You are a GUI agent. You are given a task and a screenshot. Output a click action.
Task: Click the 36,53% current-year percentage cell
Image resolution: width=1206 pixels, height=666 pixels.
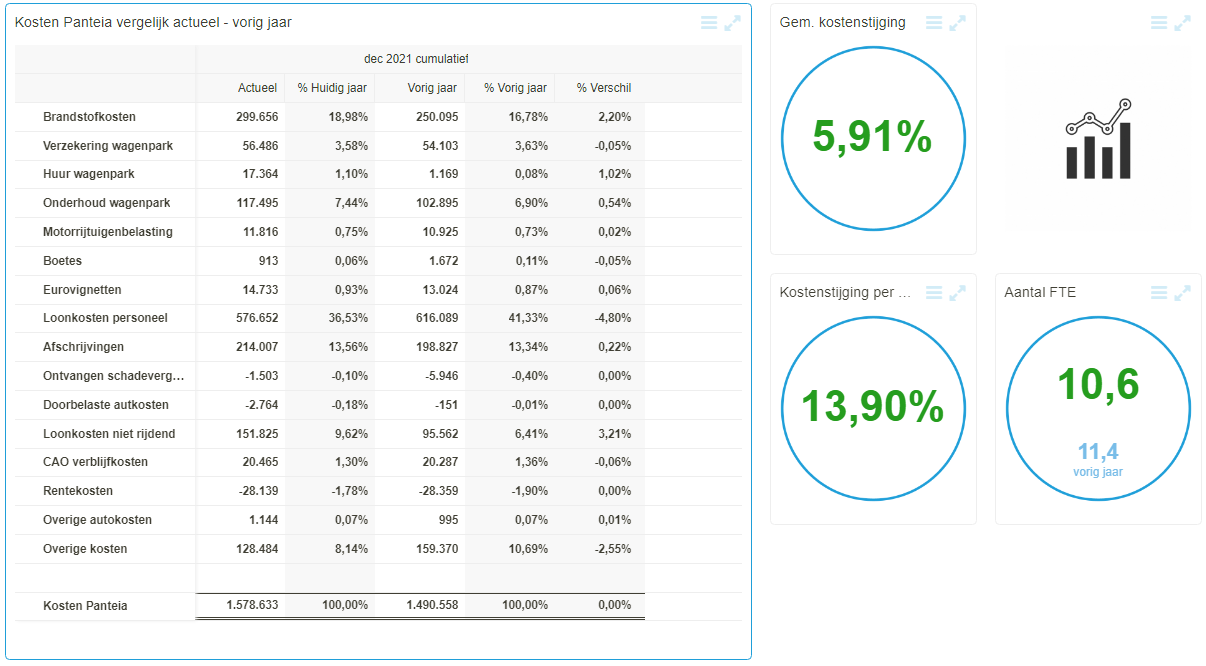348,318
